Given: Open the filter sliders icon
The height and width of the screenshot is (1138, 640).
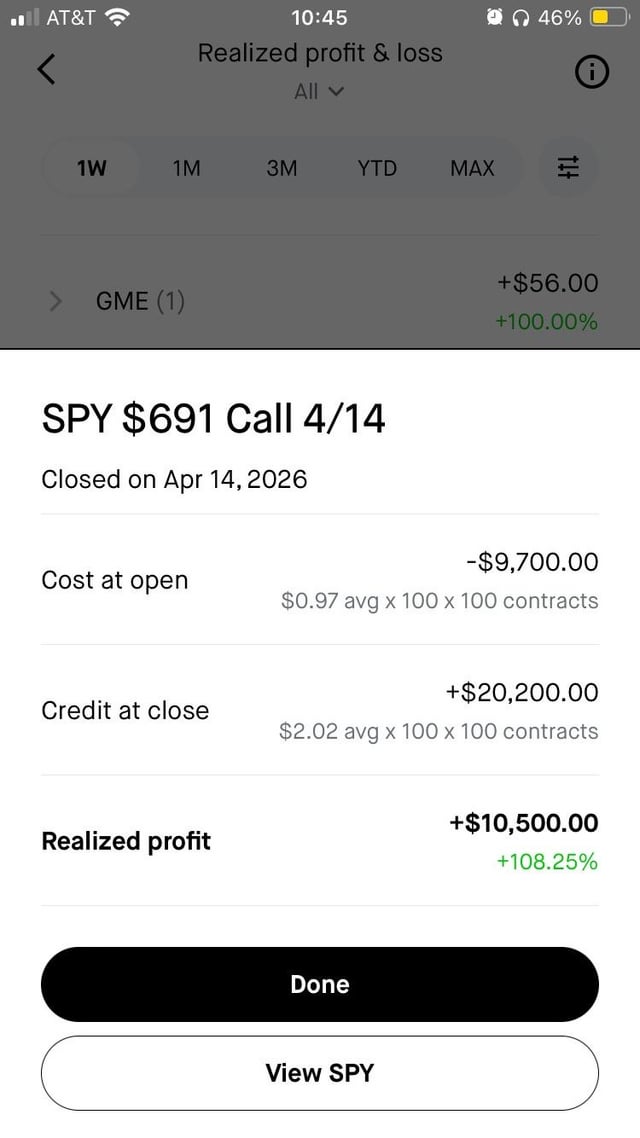Looking at the screenshot, I should click(x=568, y=168).
